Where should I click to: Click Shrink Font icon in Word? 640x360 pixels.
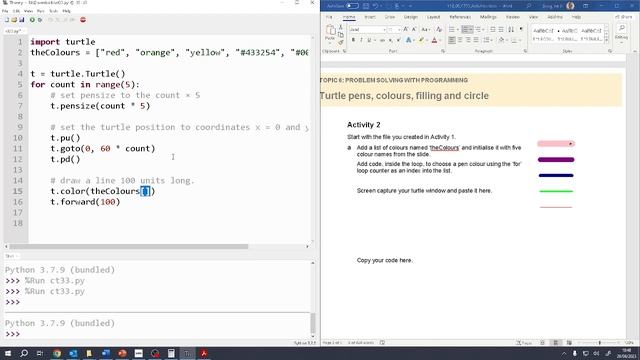(x=414, y=29)
